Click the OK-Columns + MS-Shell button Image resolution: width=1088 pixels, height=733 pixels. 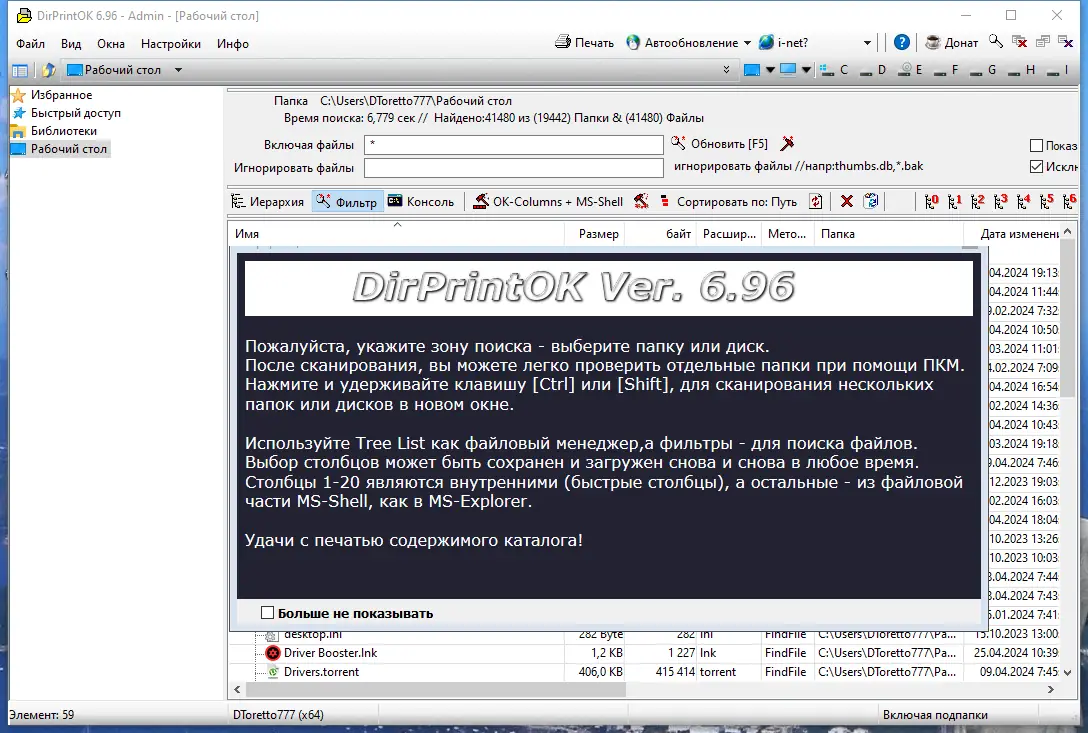548,202
